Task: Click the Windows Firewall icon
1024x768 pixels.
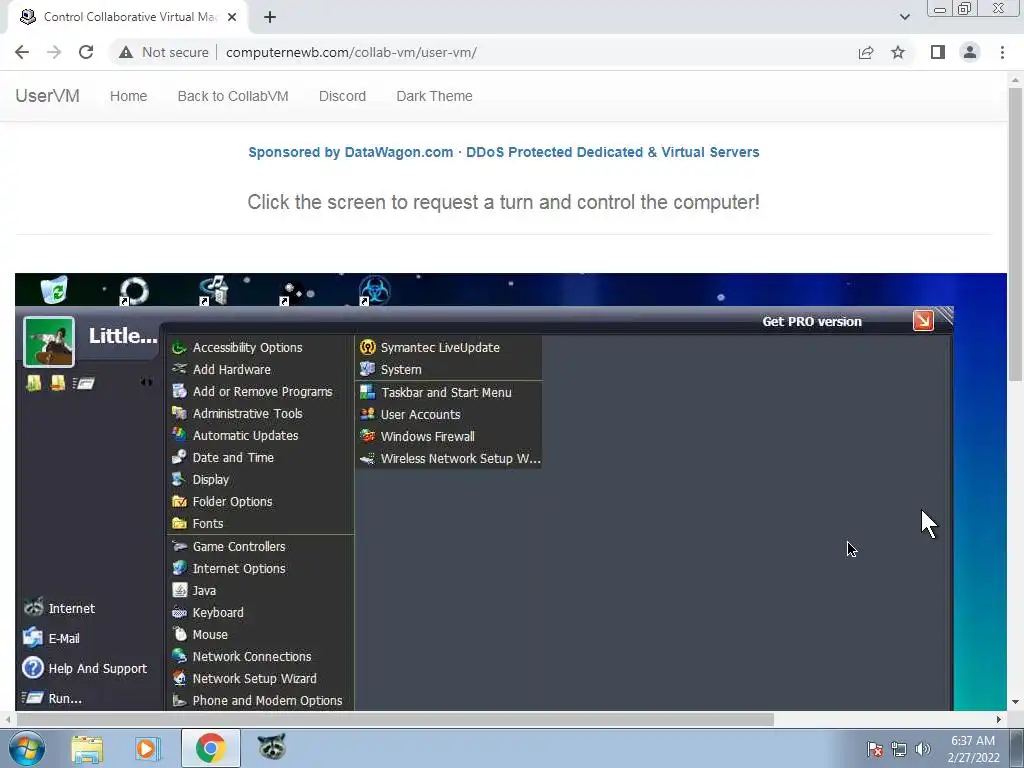Action: [368, 436]
